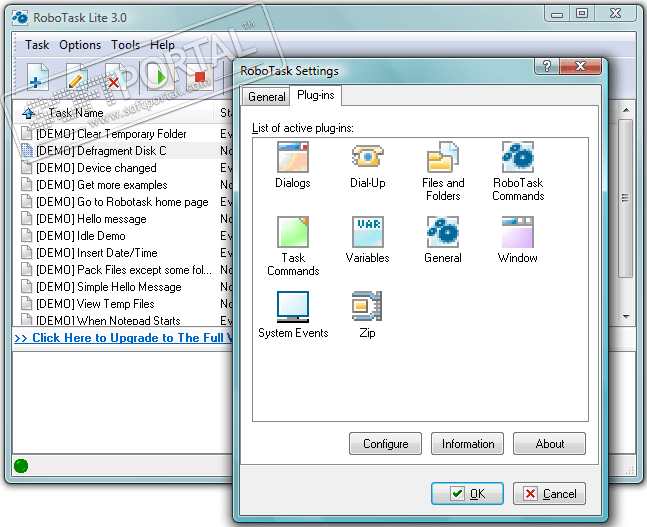The height and width of the screenshot is (527, 647).
Task: Click the help question mark in Settings dialog
Action: point(547,66)
